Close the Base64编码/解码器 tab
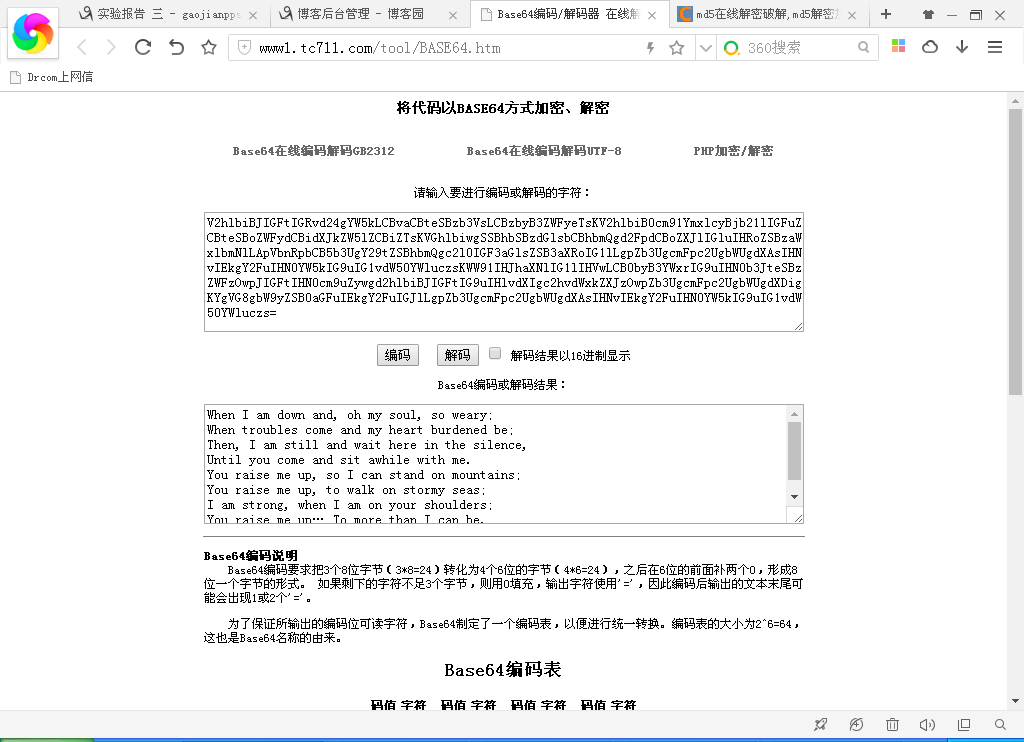Screen dimensions: 1024x742 click(x=652, y=15)
